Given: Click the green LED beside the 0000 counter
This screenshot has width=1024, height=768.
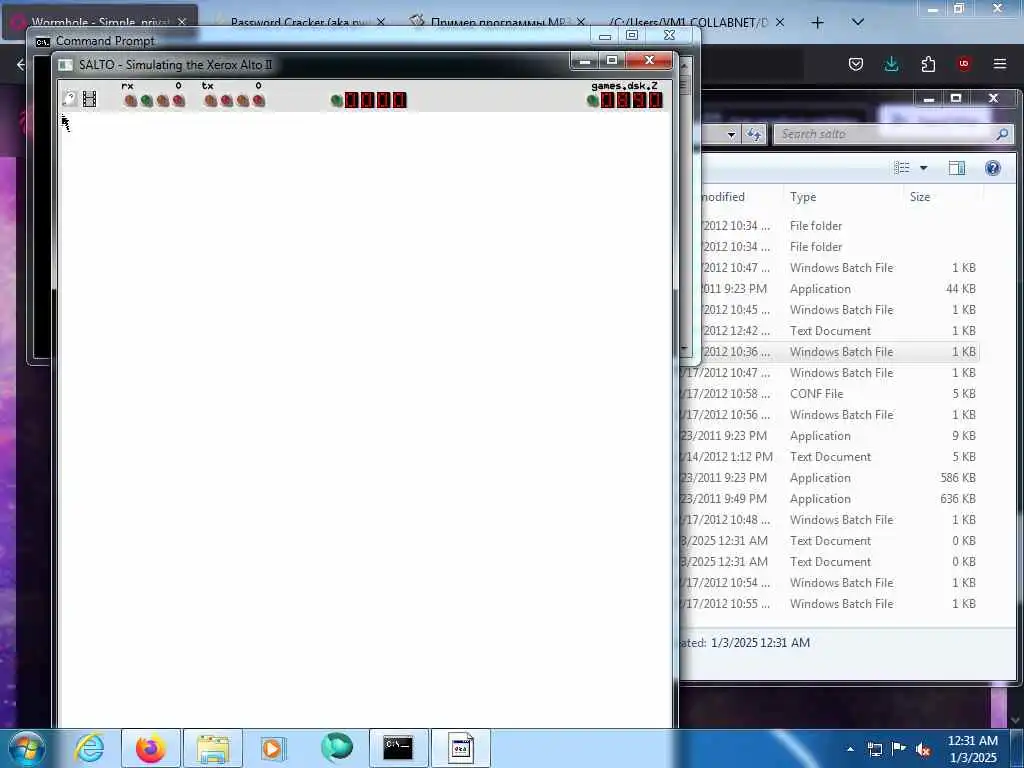Looking at the screenshot, I should [336, 101].
